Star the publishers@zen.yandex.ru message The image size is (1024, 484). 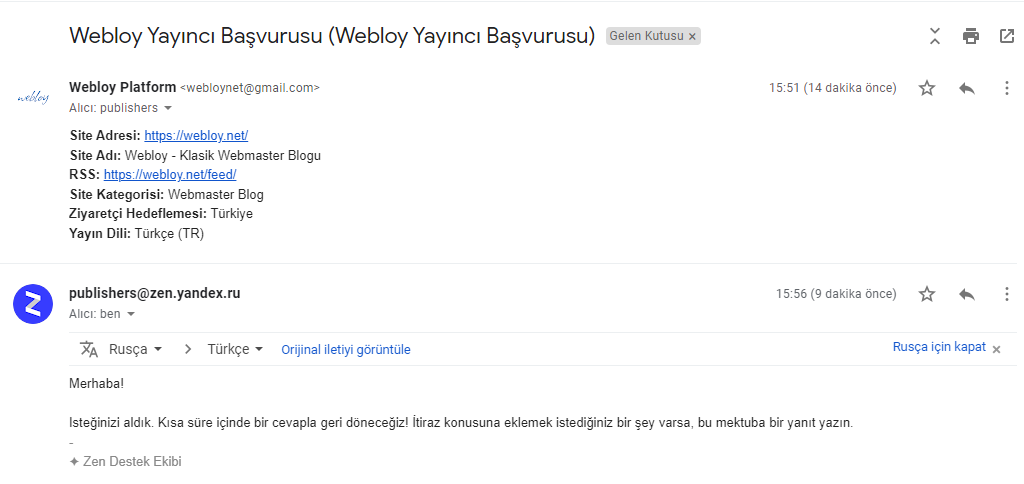click(x=927, y=294)
